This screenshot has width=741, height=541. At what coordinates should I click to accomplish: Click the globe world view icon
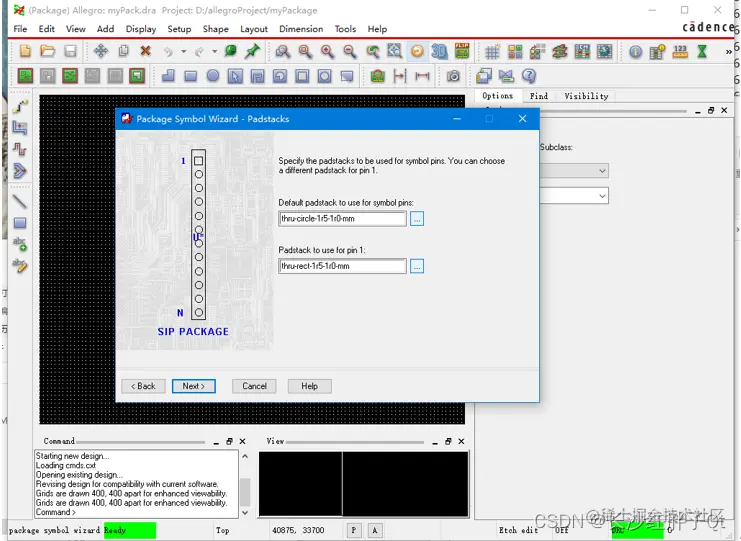(604, 51)
